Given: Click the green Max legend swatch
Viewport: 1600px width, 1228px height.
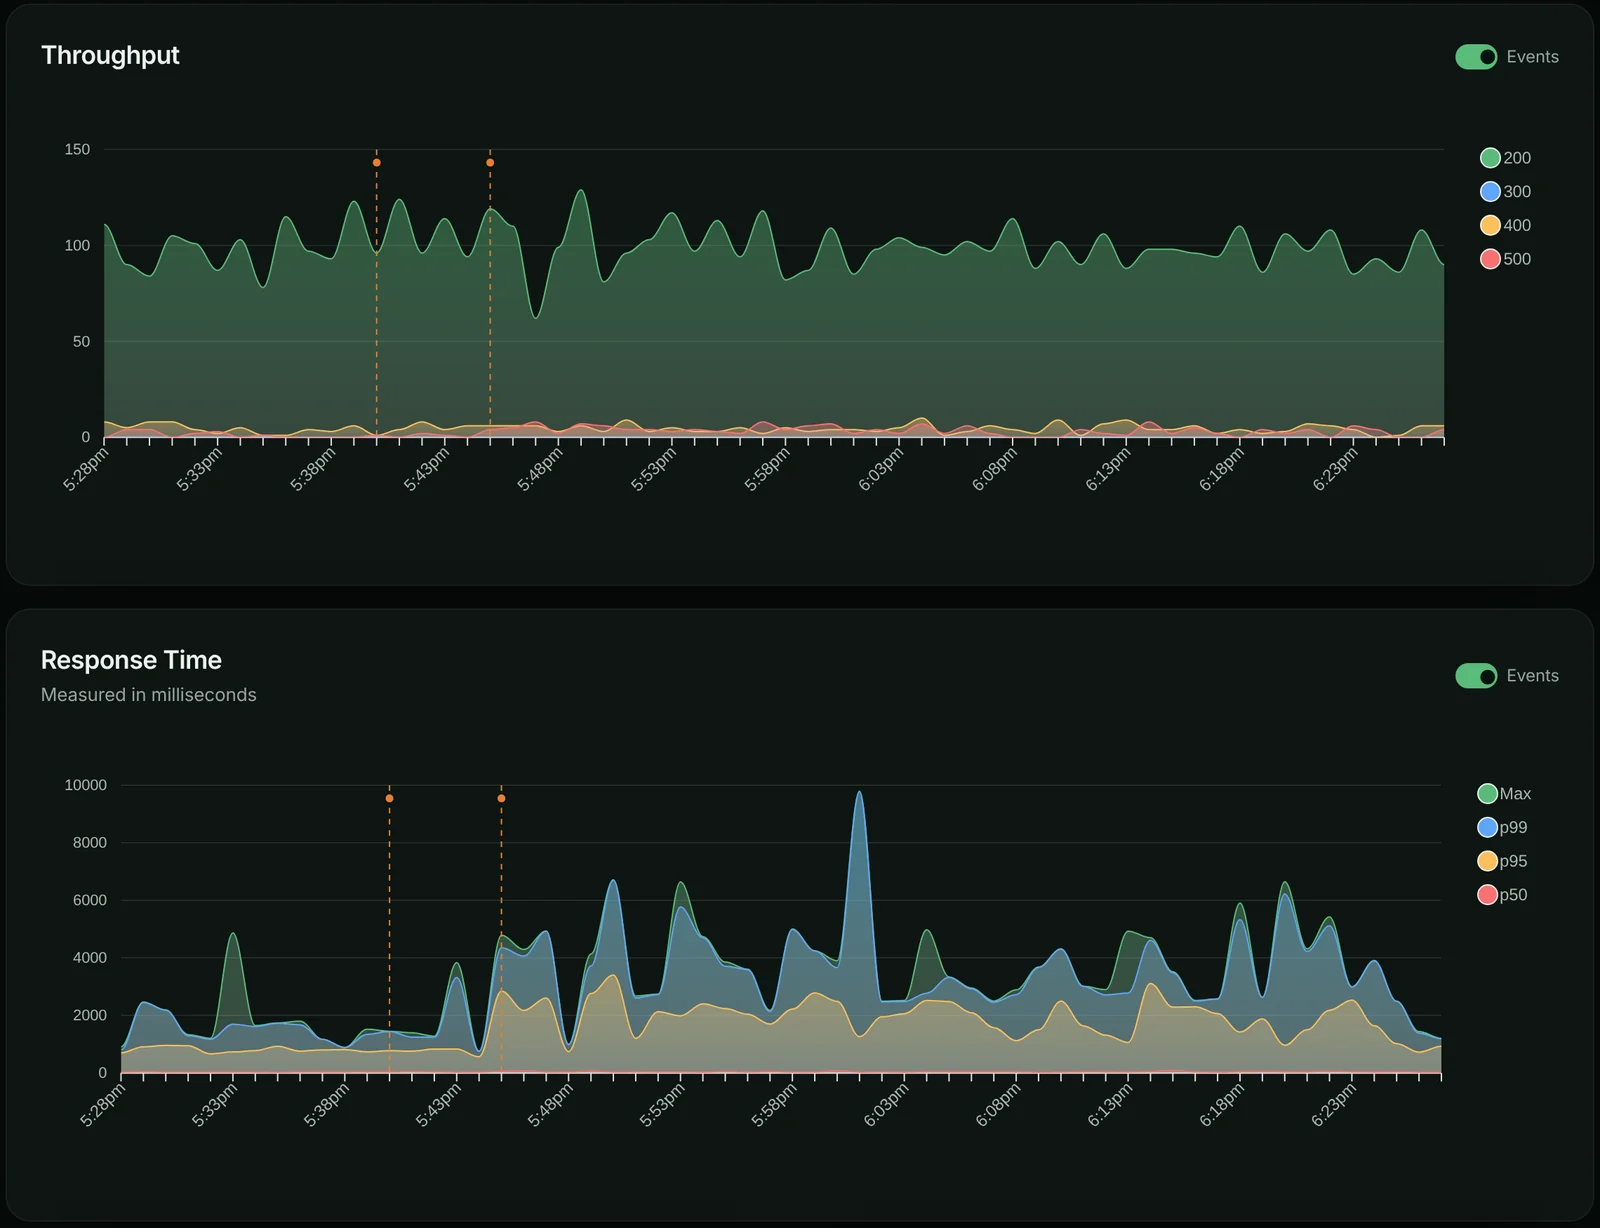Looking at the screenshot, I should (1487, 794).
